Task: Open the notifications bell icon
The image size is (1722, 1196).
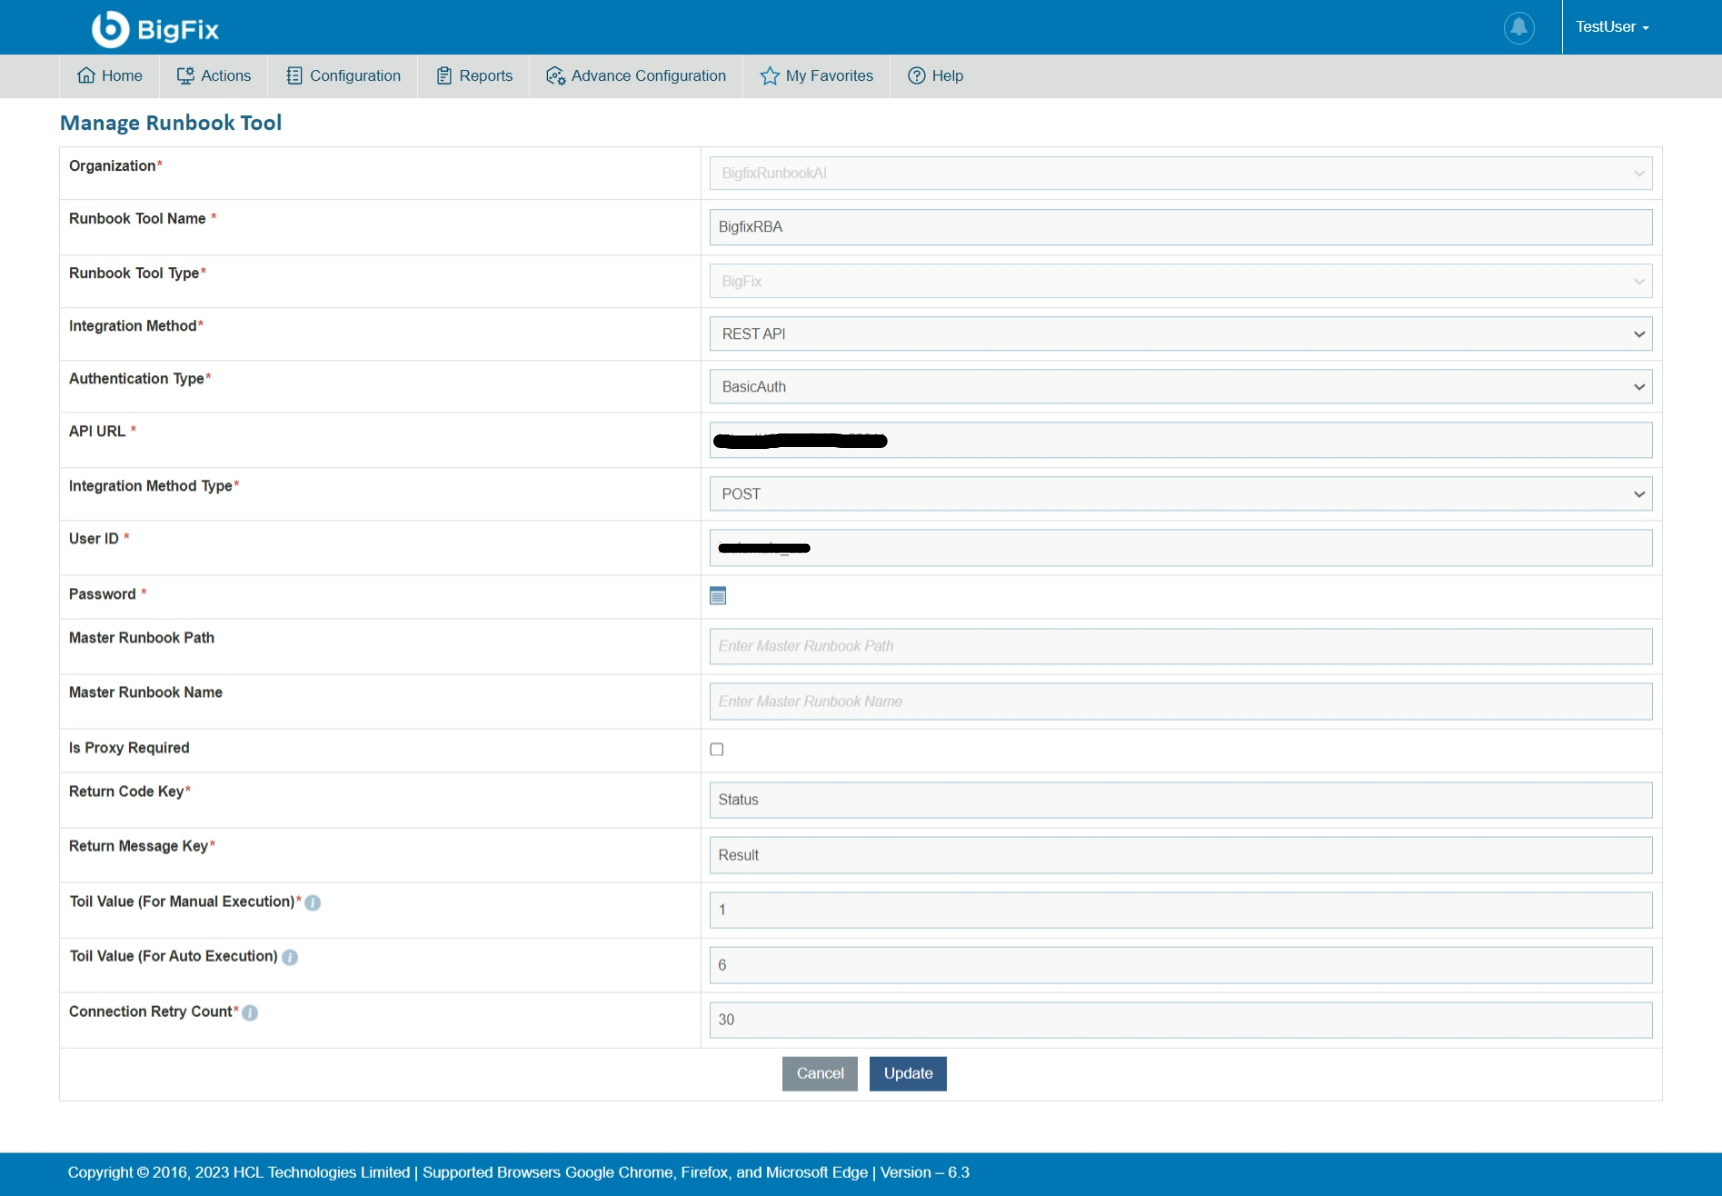Action: click(1519, 28)
